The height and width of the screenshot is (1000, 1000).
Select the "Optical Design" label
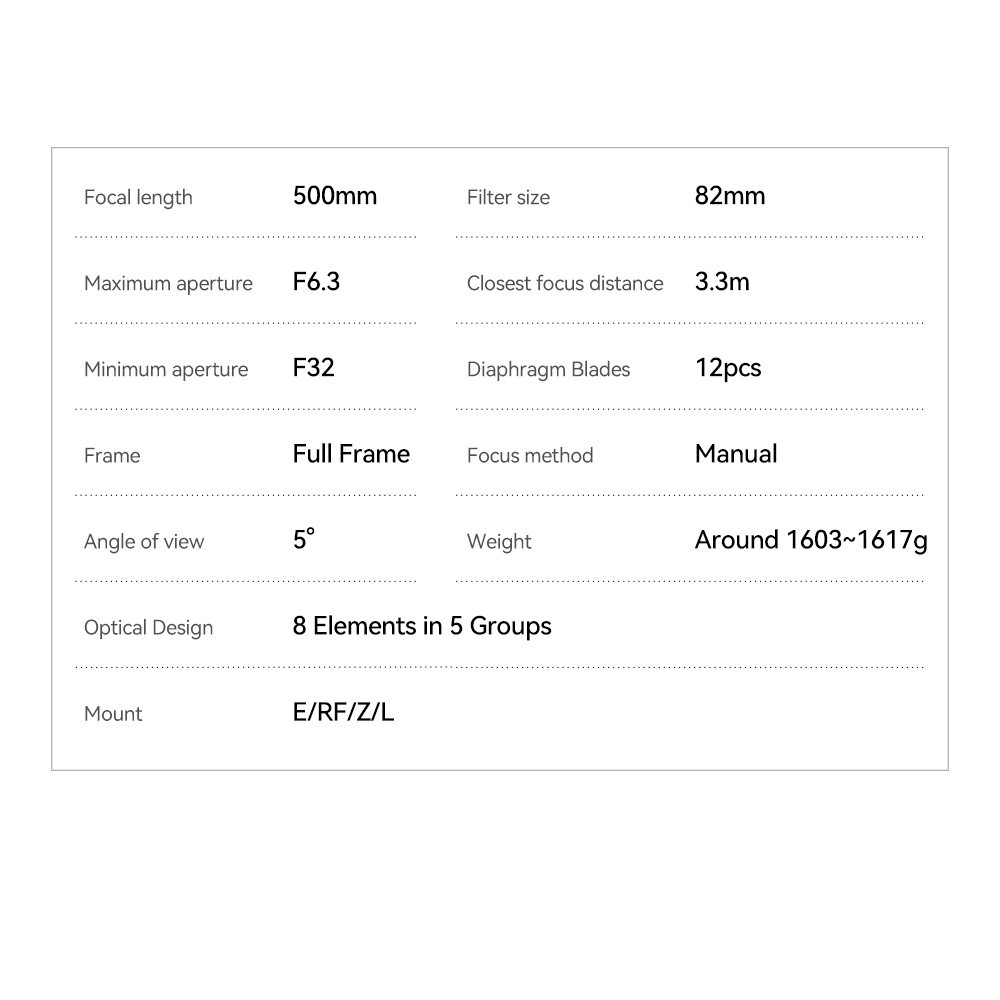coord(148,628)
